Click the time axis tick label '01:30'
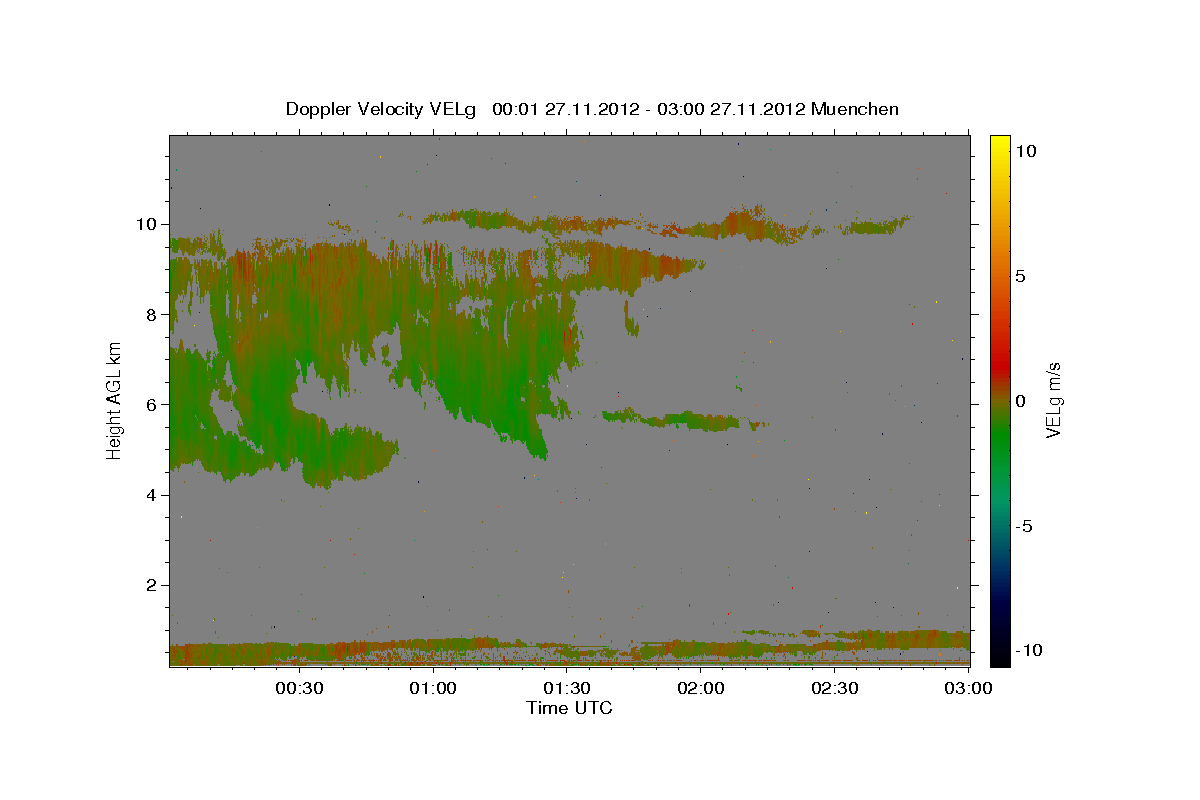 coord(567,688)
